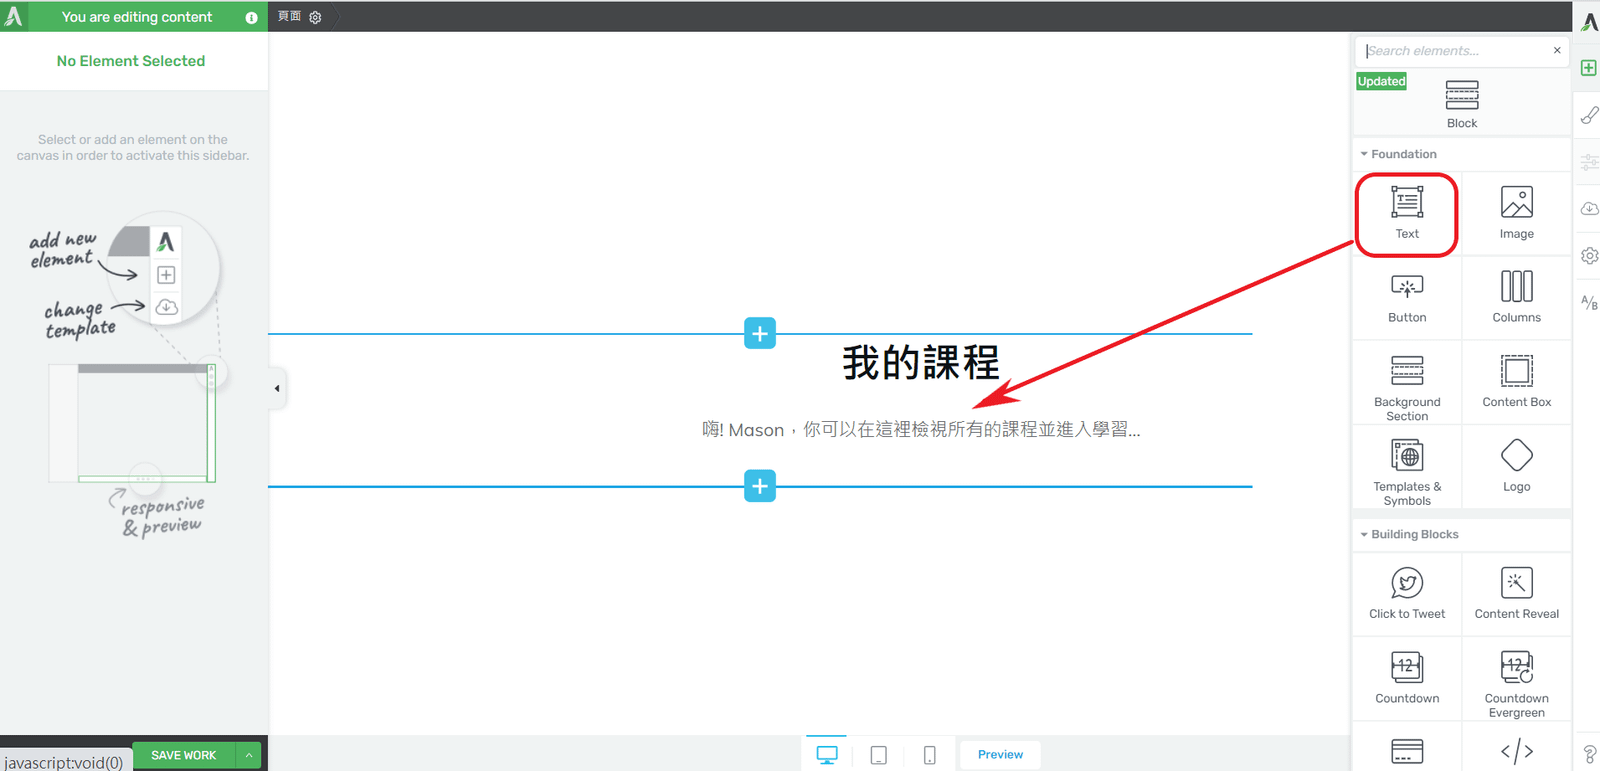Screen dimensions: 1600x771
Task: Click the plus button above the heading
Action: click(x=760, y=333)
